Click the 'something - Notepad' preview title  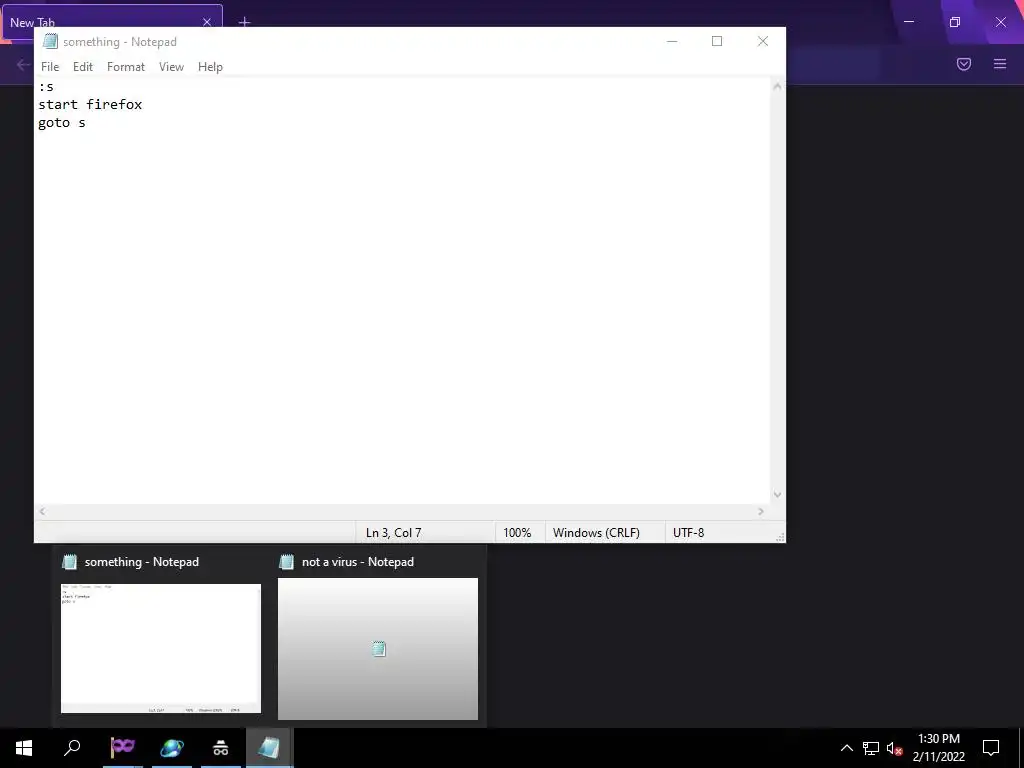[x=142, y=562]
